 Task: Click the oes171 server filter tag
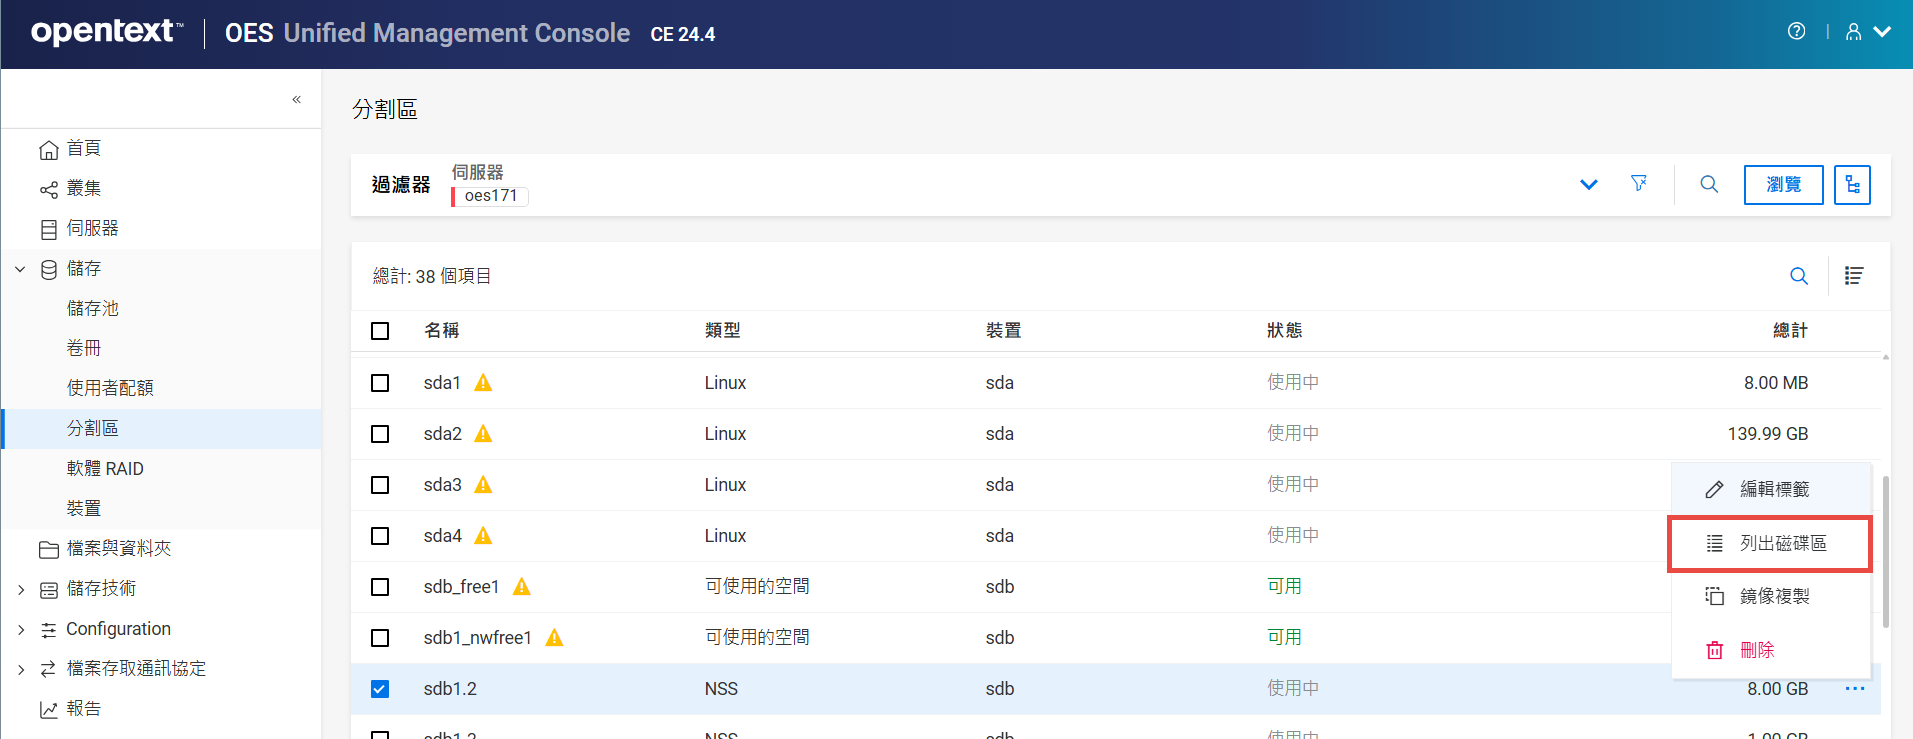tap(490, 196)
